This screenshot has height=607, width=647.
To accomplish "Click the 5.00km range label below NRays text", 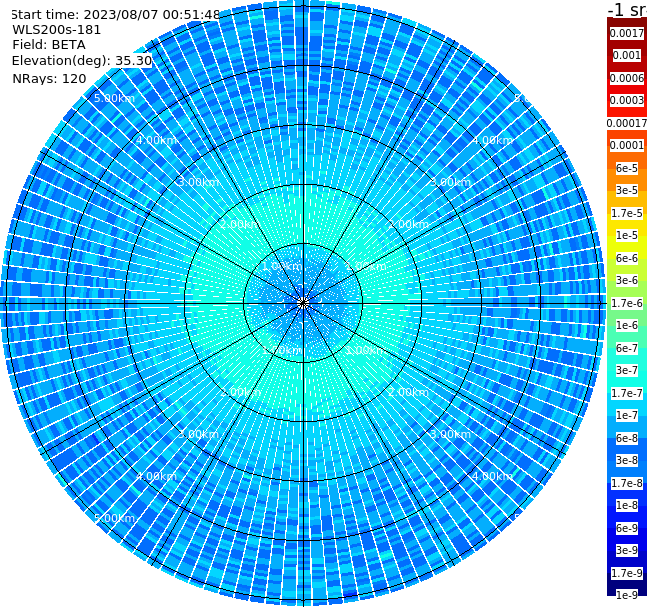I will [x=114, y=98].
